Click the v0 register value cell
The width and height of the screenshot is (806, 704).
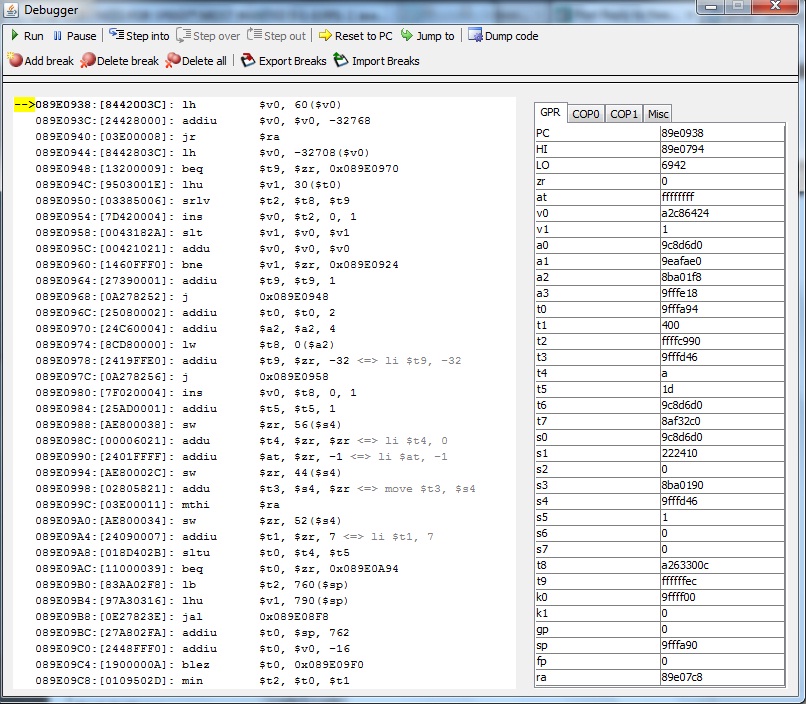(721, 212)
